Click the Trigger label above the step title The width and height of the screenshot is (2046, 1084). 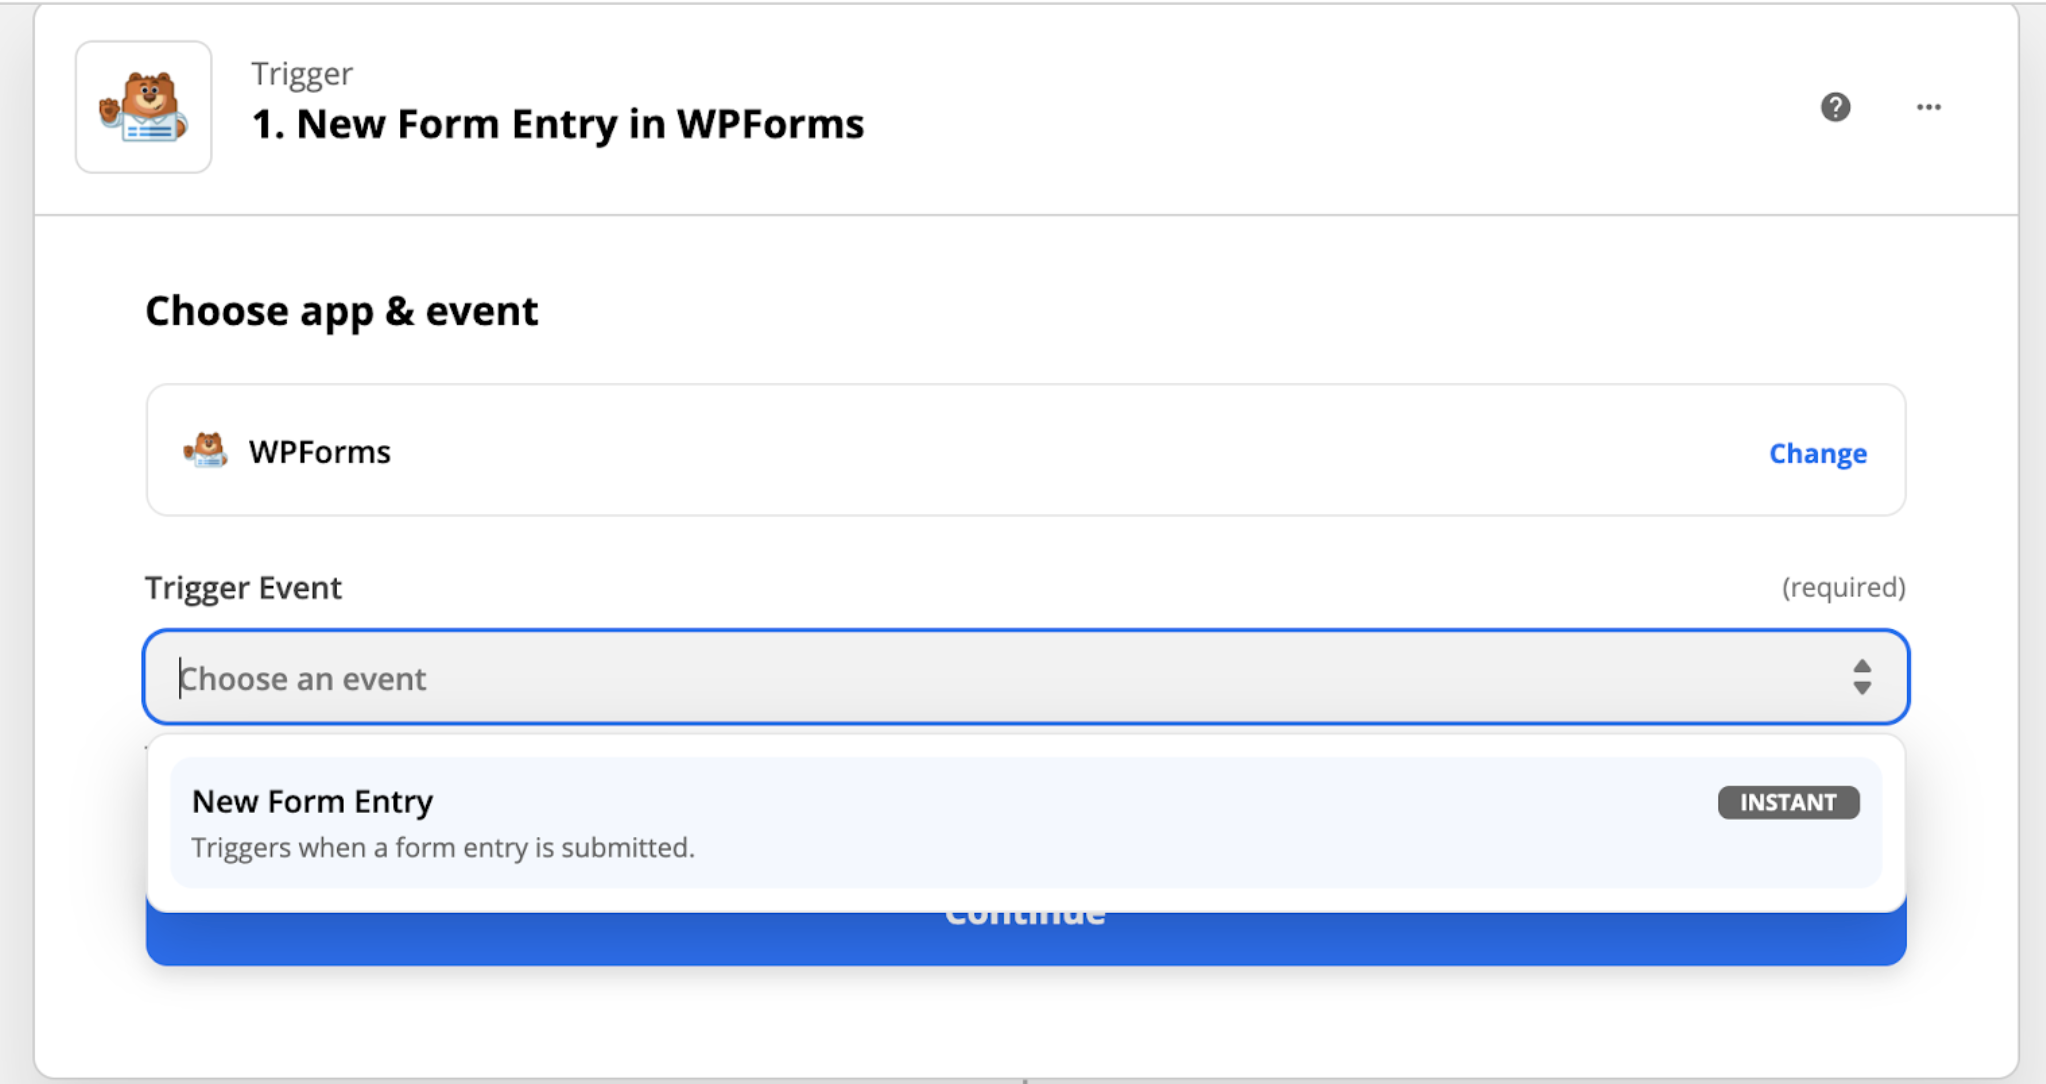tap(301, 72)
